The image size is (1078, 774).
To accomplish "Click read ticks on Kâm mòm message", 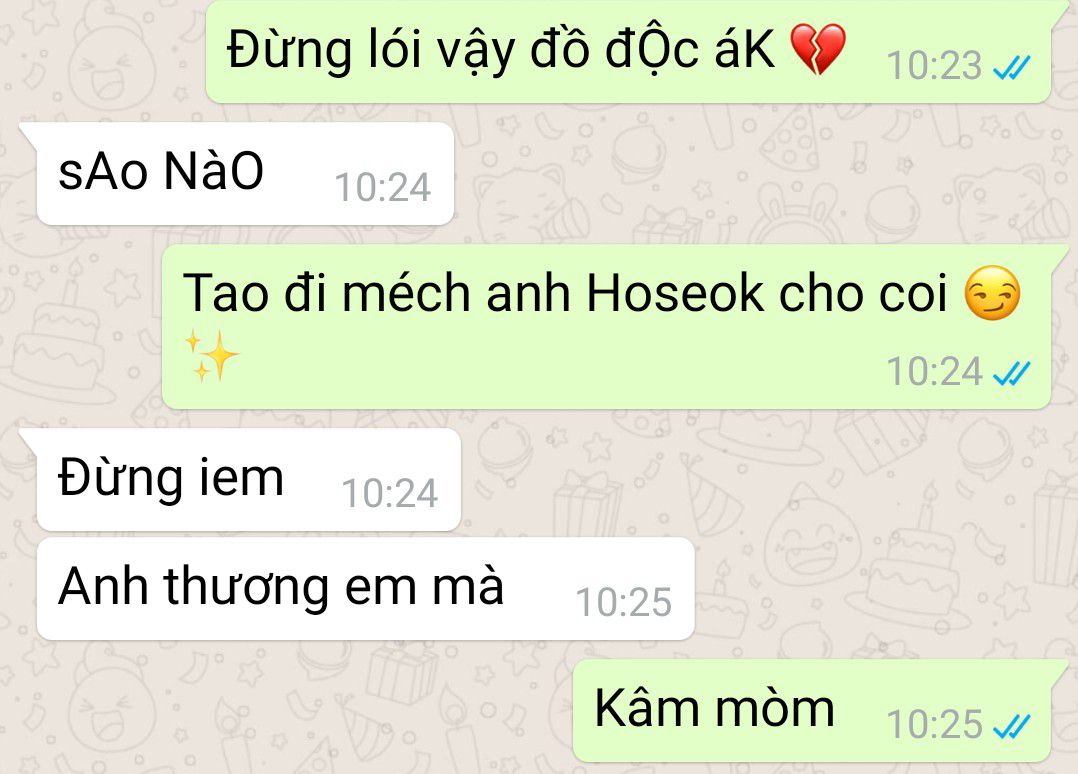I will click(x=1012, y=725).
